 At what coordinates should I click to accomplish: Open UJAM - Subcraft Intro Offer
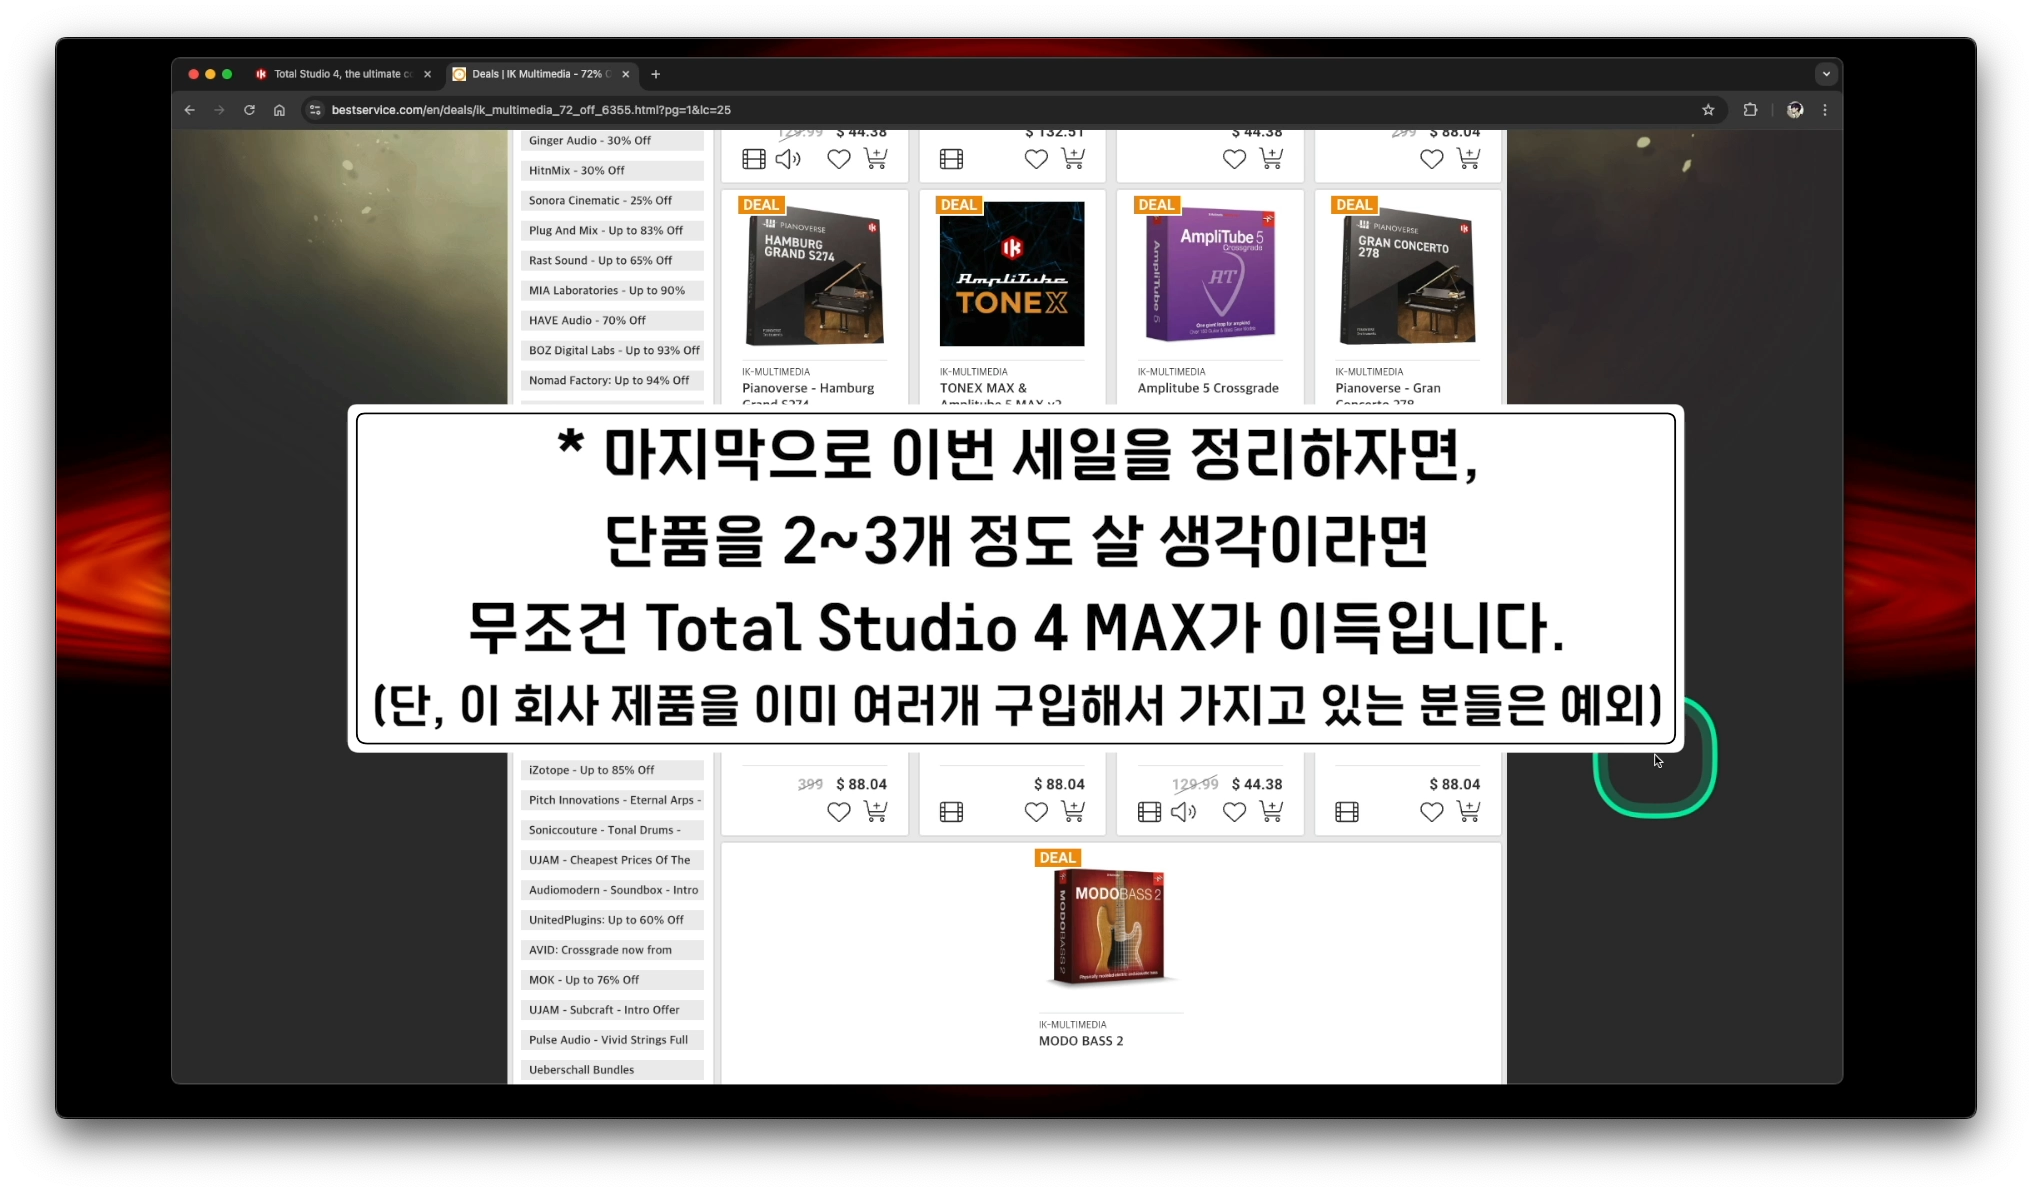(x=612, y=1010)
